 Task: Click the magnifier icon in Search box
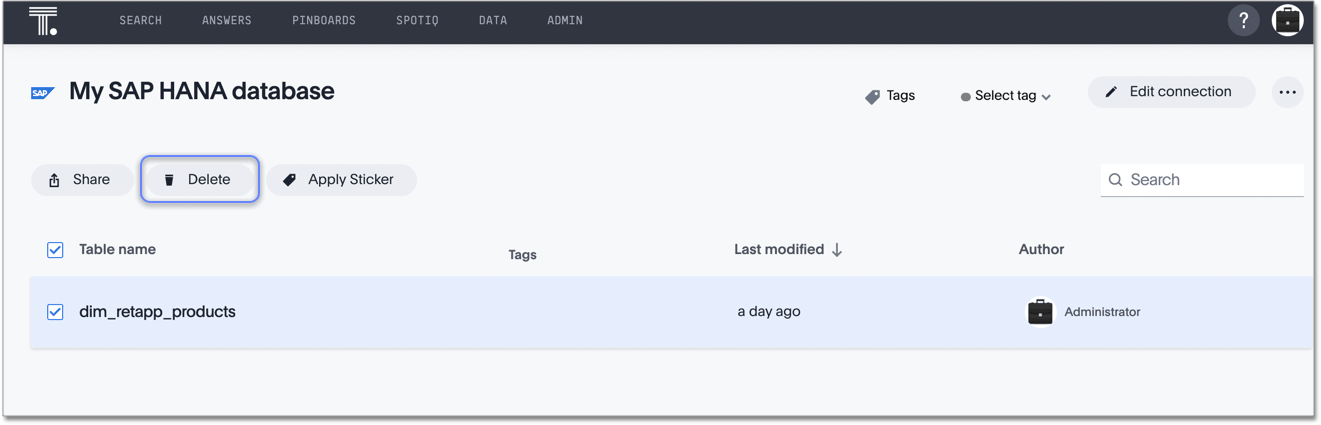[1116, 180]
